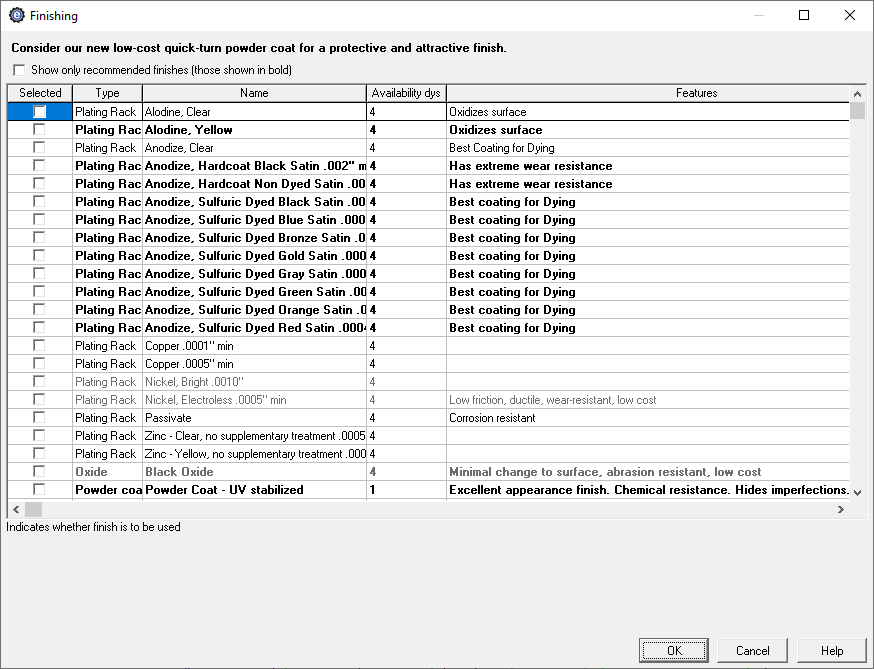The image size is (874, 669).
Task: Check Anodize, Hardcoat Non Dyed Satin finish
Action: coord(40,183)
